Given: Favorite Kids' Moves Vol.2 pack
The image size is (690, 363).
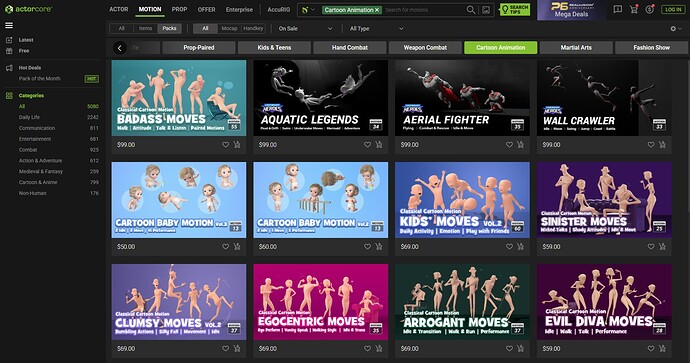Looking at the screenshot, I should (x=509, y=247).
